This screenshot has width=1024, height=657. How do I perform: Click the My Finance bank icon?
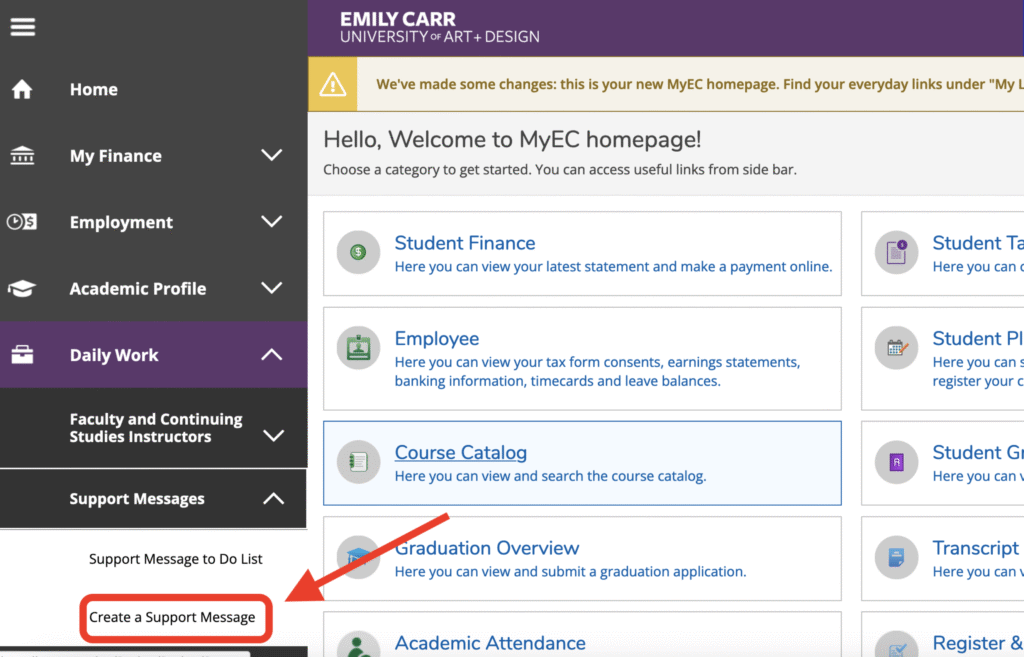pos(22,156)
